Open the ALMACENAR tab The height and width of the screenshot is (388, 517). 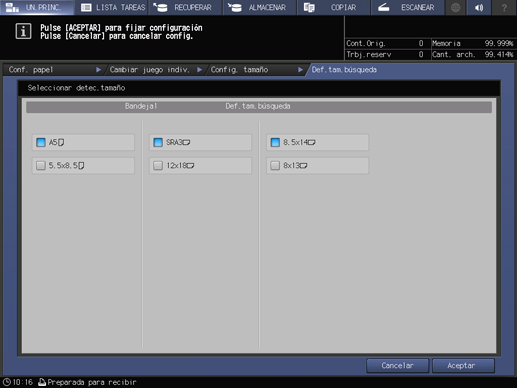click(x=260, y=7)
